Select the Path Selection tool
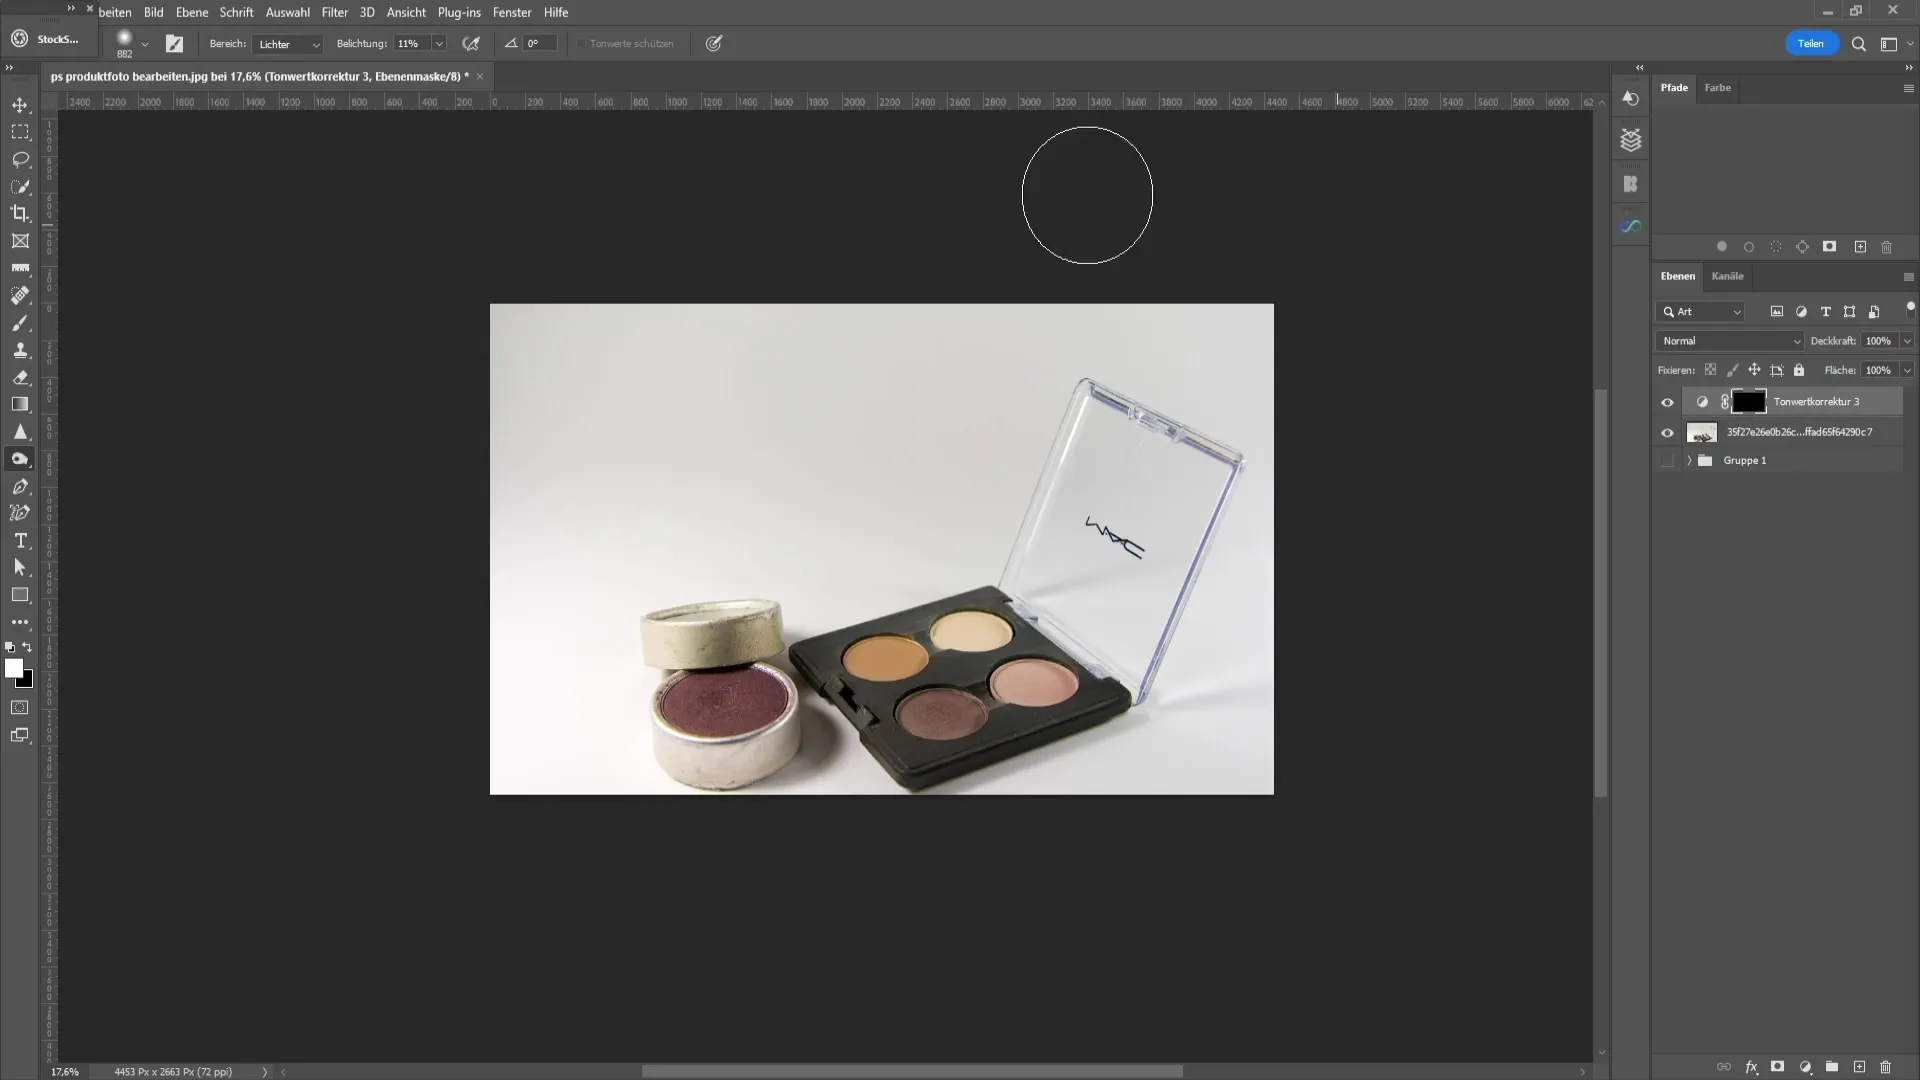 coord(20,567)
